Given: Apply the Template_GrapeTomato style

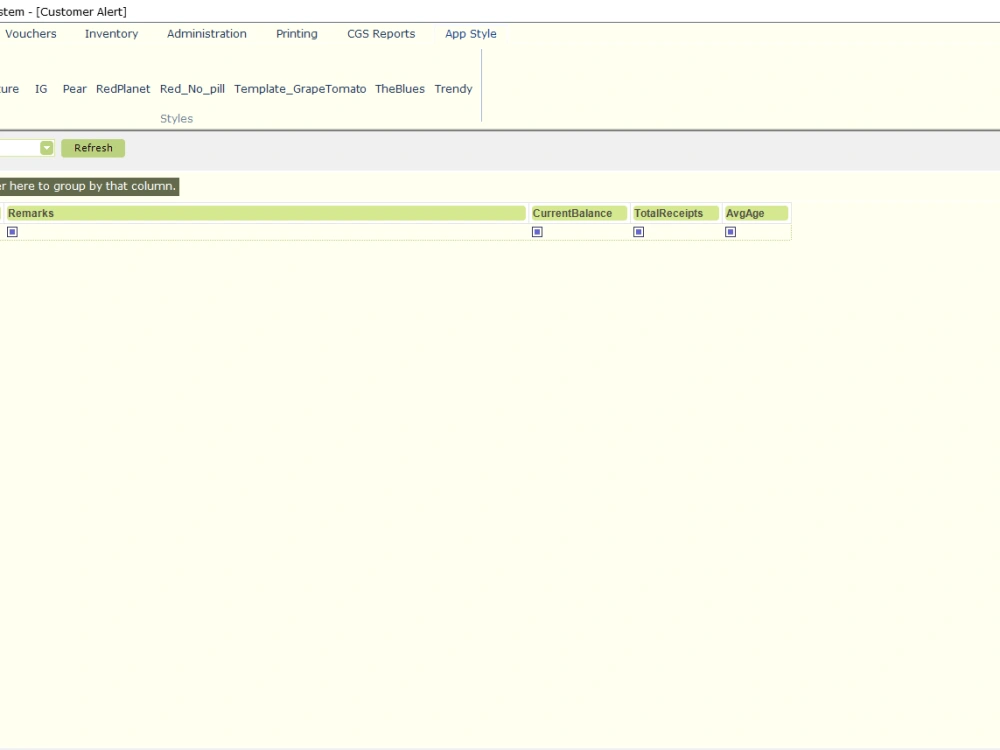Looking at the screenshot, I should tap(300, 89).
